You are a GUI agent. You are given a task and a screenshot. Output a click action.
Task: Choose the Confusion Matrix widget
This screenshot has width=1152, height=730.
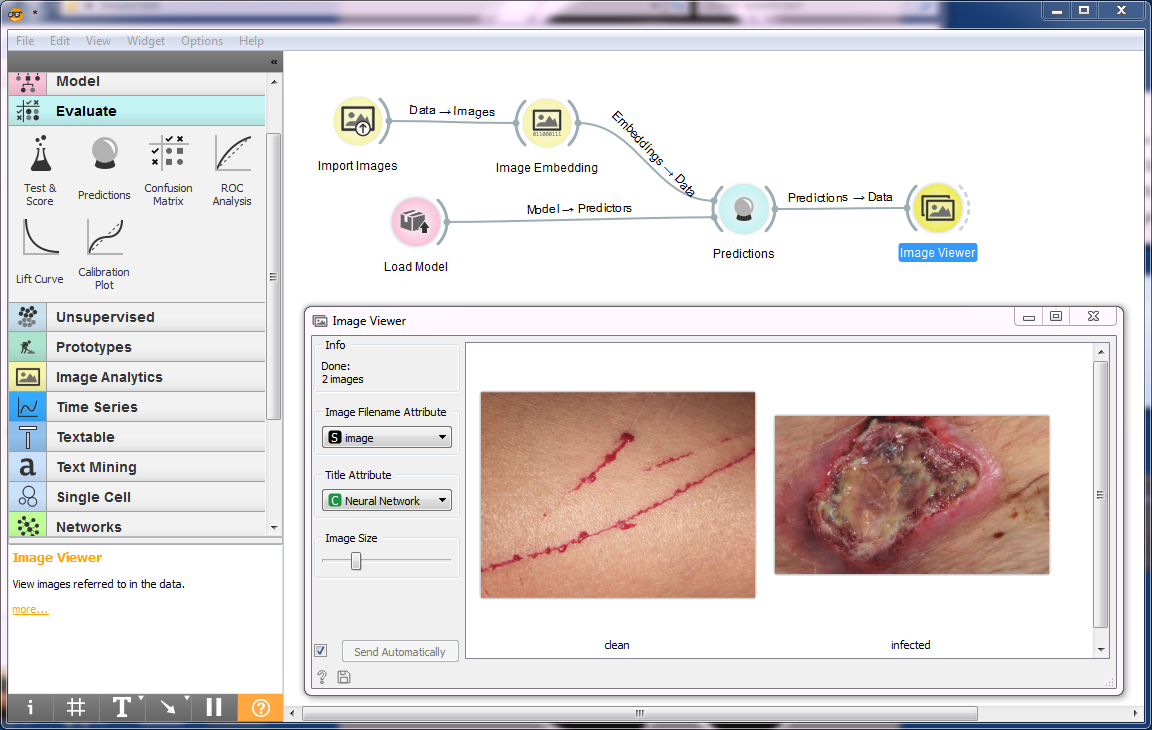point(168,170)
